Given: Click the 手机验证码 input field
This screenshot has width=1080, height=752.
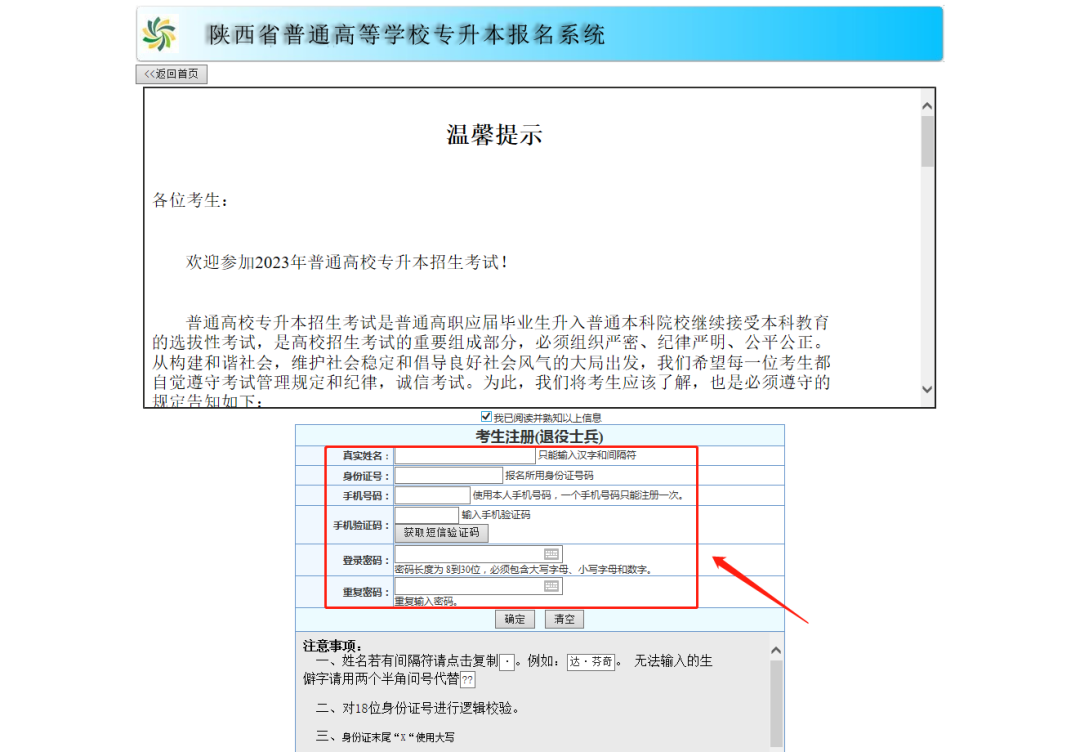Looking at the screenshot, I should 426,515.
